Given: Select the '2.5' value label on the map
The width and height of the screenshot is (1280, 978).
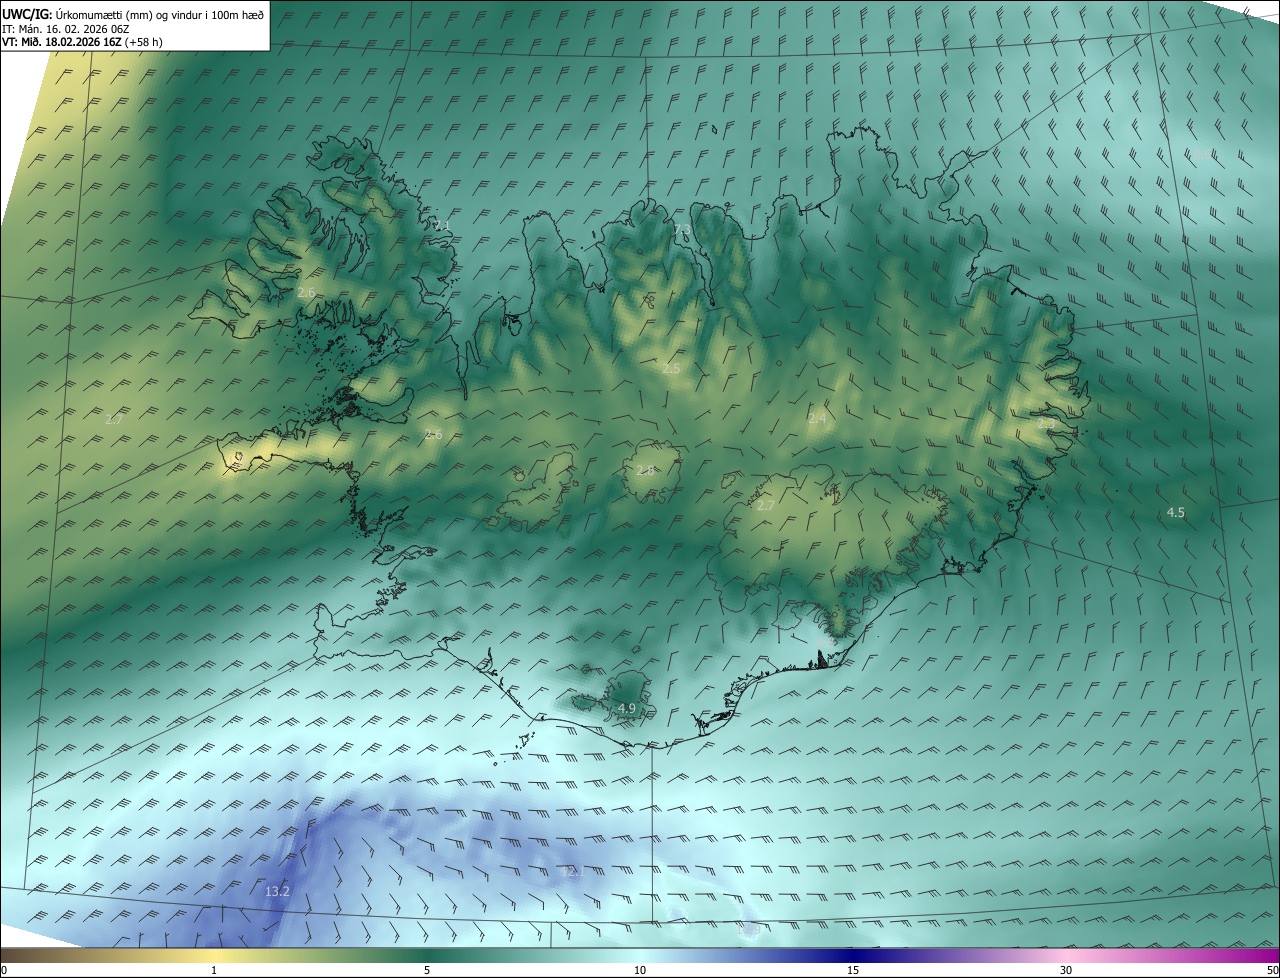Looking at the screenshot, I should (x=671, y=369).
